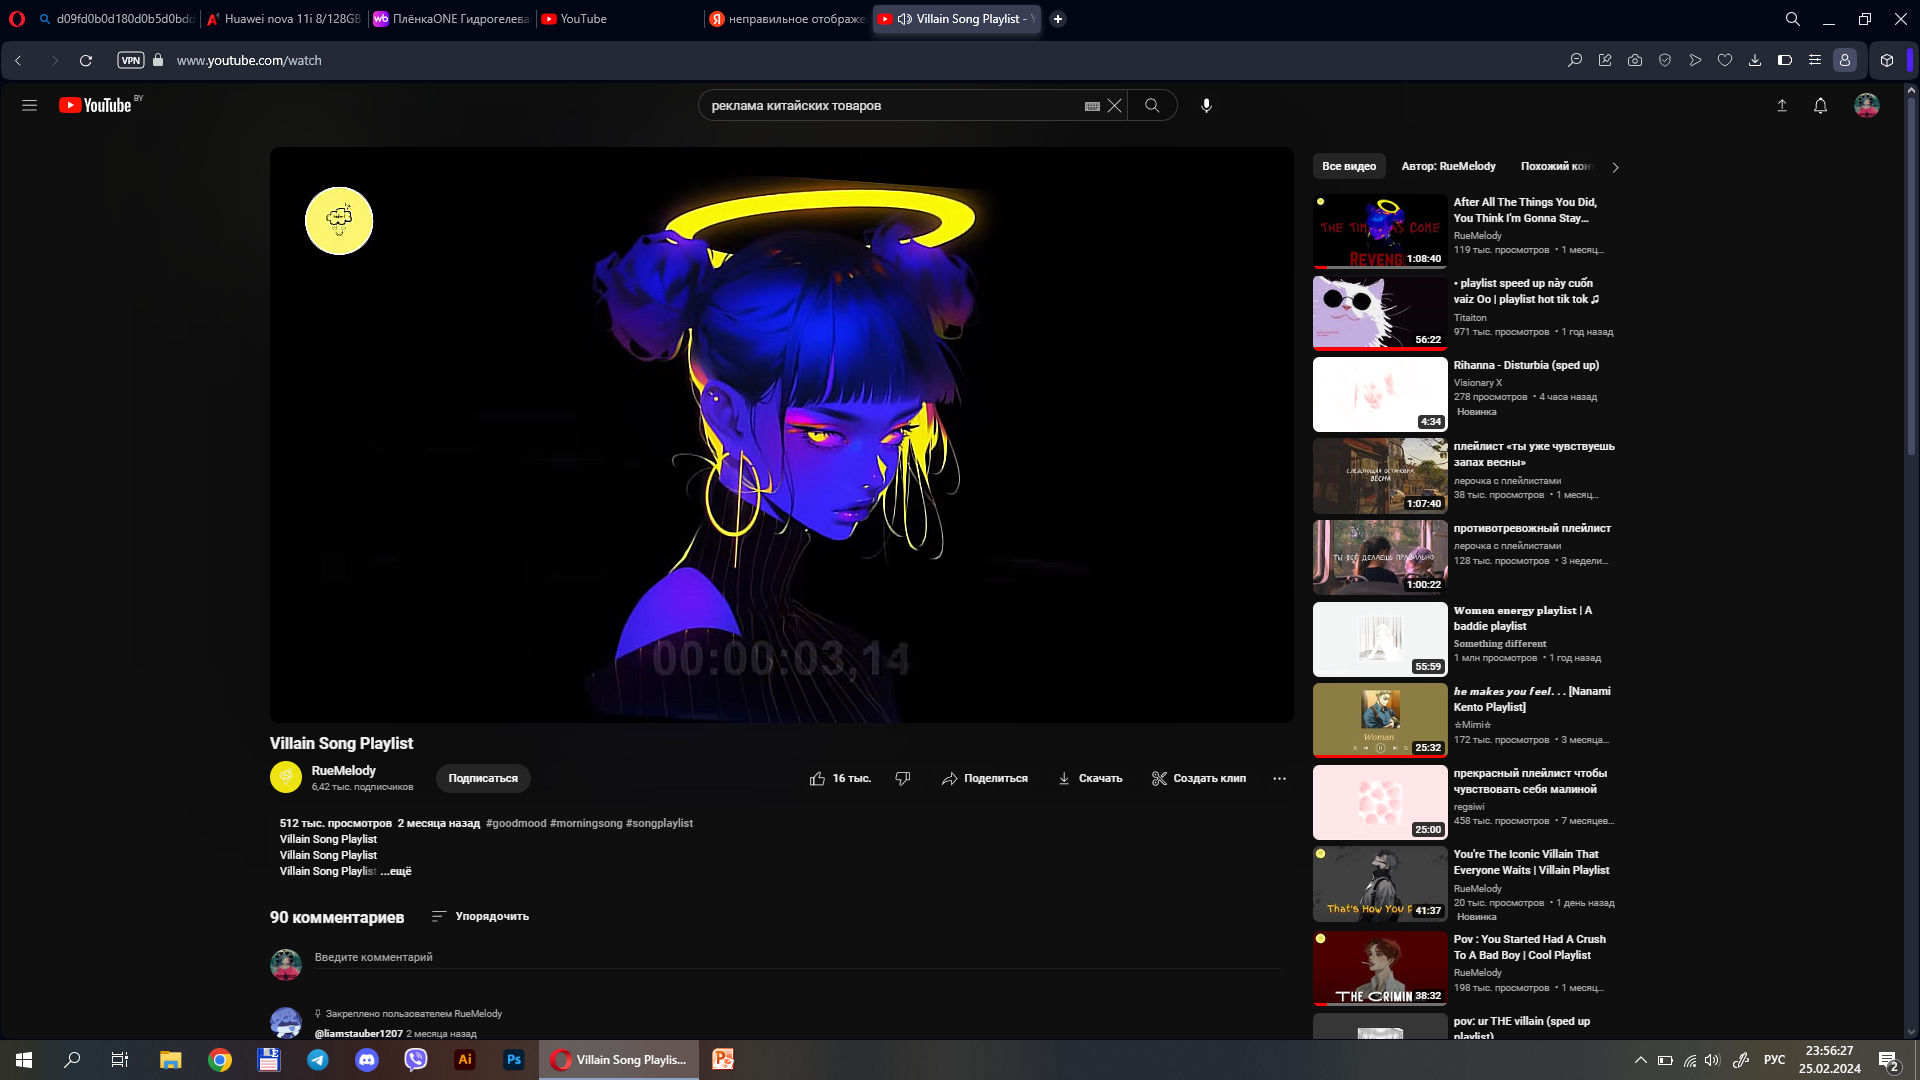This screenshot has width=1920, height=1080.
Task: Select the Автор: RueMelody chip
Action: [1448, 166]
